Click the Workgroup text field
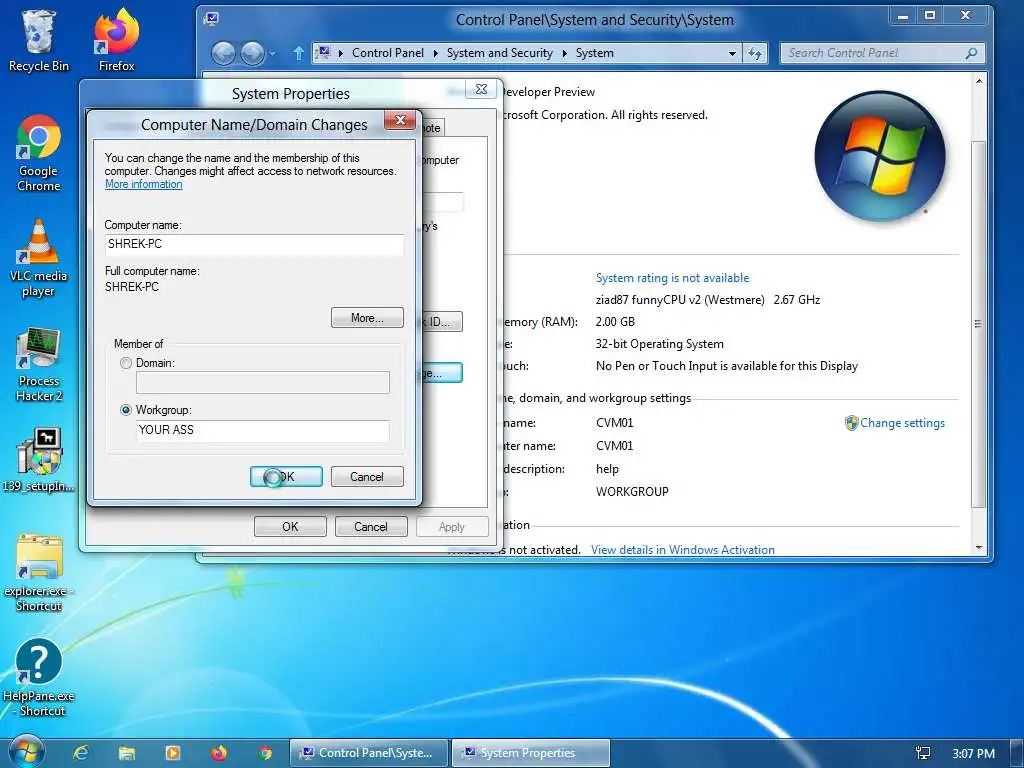The height and width of the screenshot is (768, 1024). tap(263, 430)
